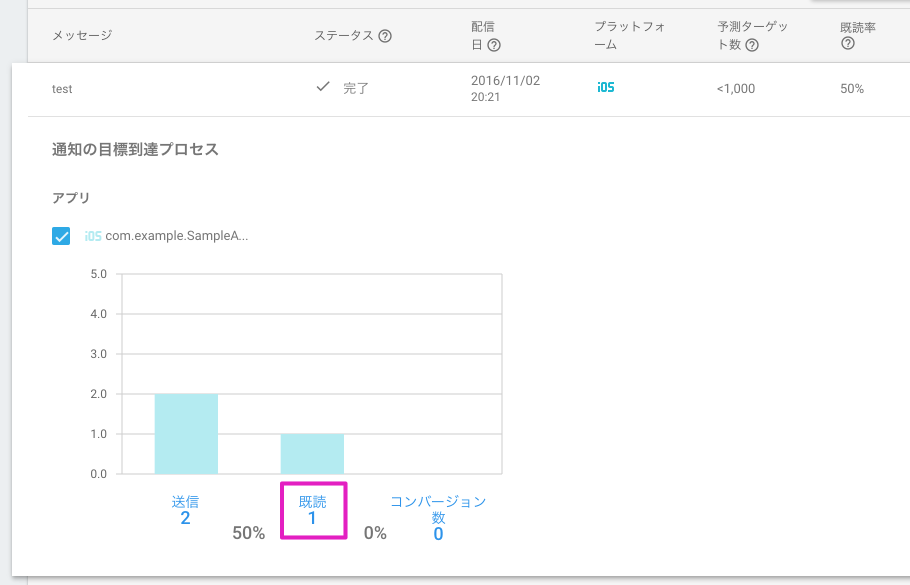Click the com.example.SampleA... app name
Image resolution: width=910 pixels, height=585 pixels.
(x=176, y=236)
